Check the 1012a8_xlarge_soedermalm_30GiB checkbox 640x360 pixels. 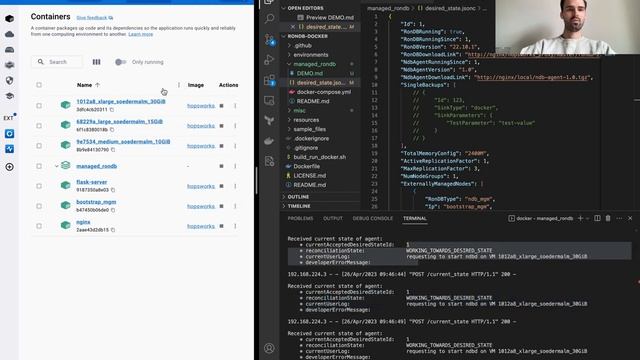pyautogui.click(x=39, y=106)
